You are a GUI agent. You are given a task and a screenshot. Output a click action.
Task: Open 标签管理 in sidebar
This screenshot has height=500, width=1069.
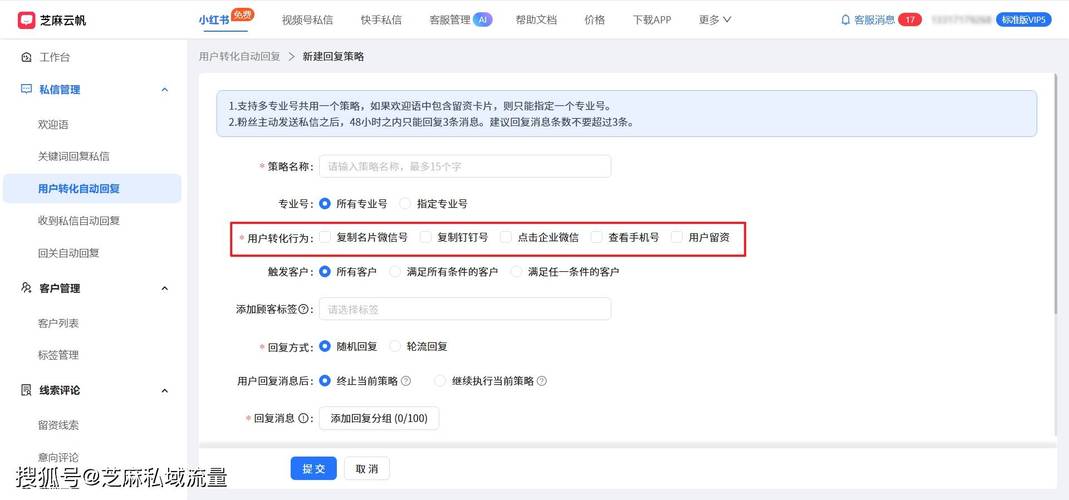[x=58, y=355]
